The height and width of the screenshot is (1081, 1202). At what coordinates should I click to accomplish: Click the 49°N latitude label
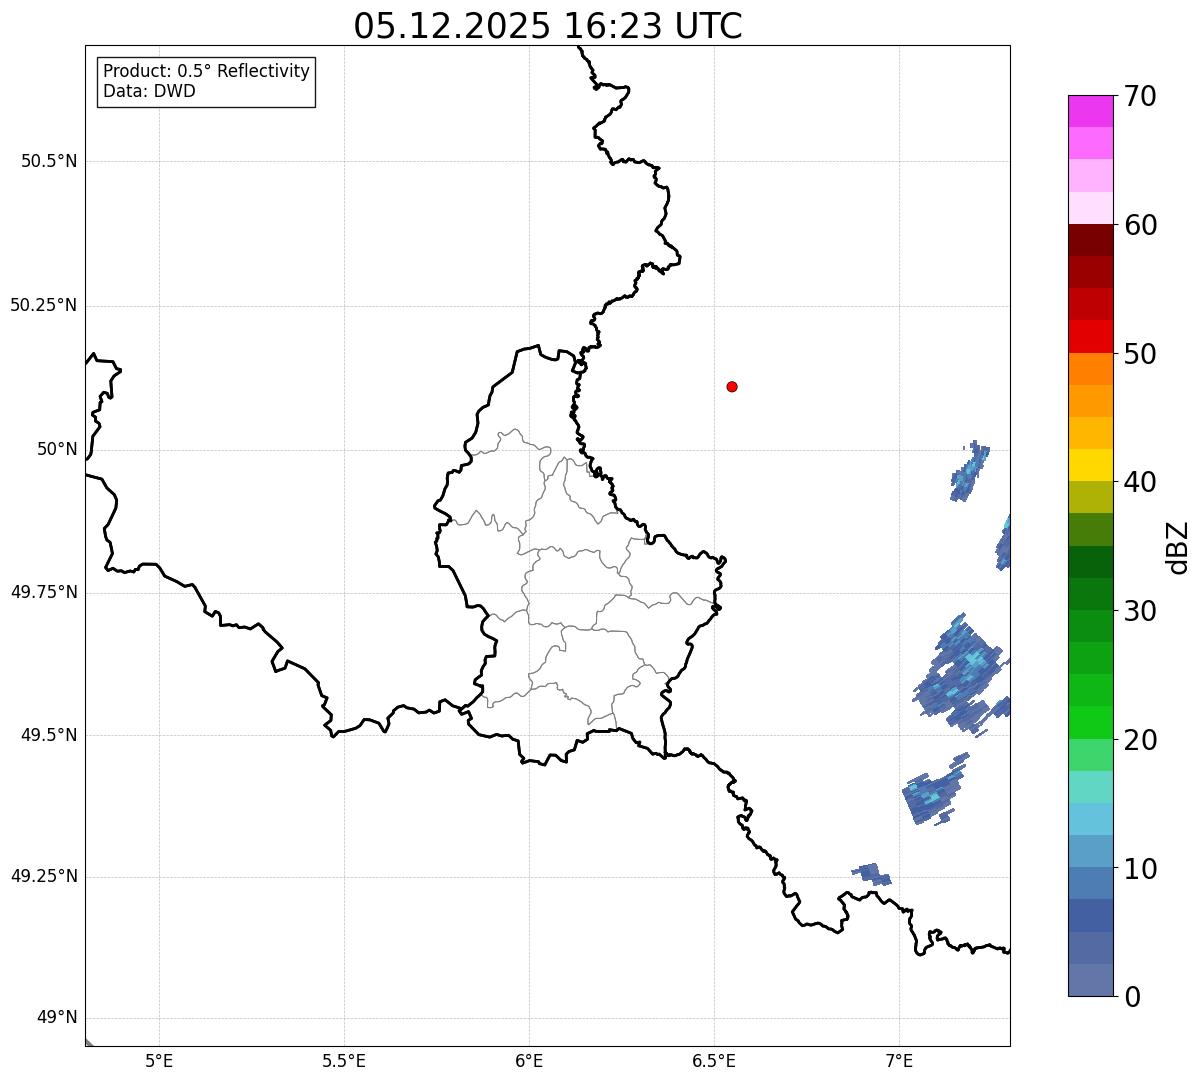[x=57, y=1018]
